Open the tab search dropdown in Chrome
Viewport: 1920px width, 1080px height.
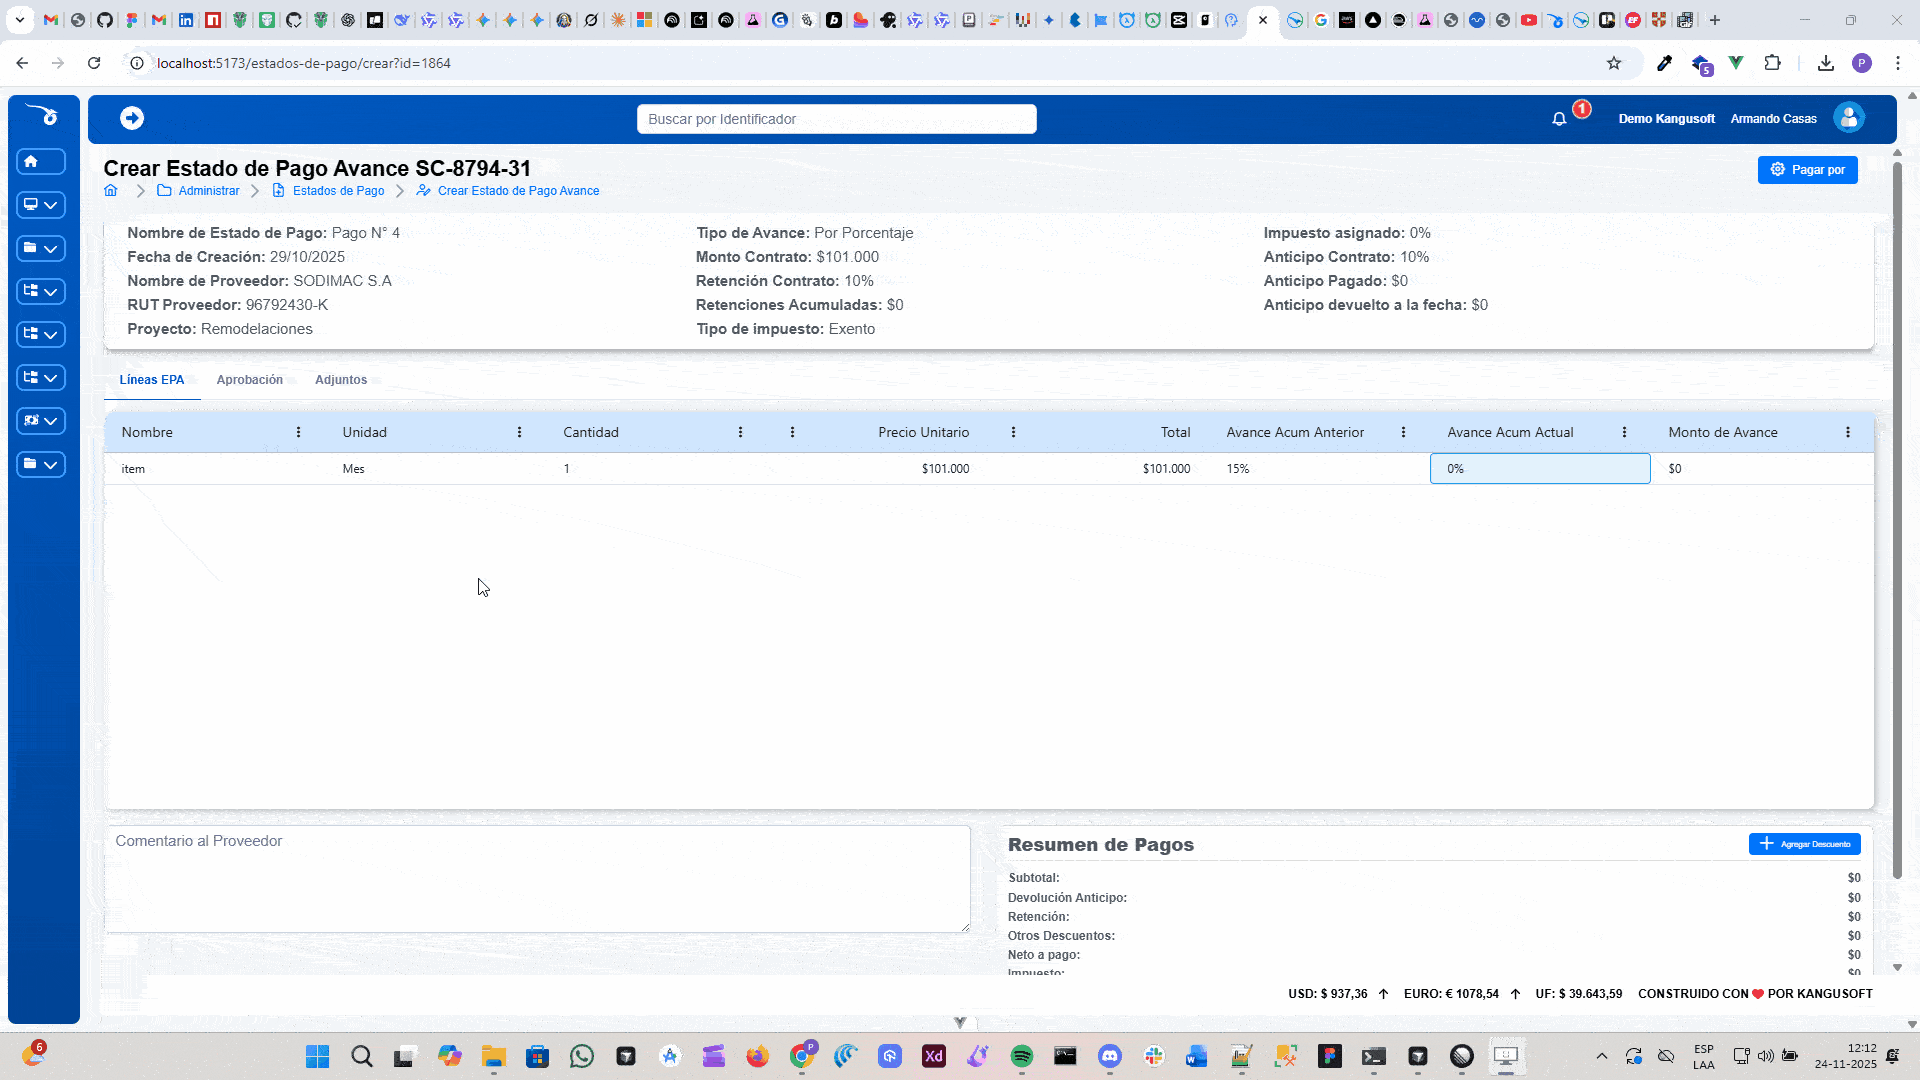(19, 20)
